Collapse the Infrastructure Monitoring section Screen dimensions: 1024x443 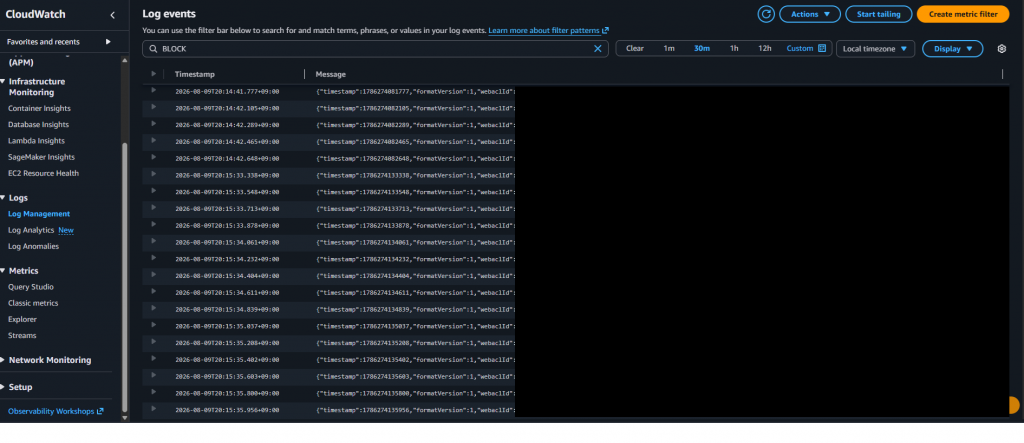[x=3, y=82]
